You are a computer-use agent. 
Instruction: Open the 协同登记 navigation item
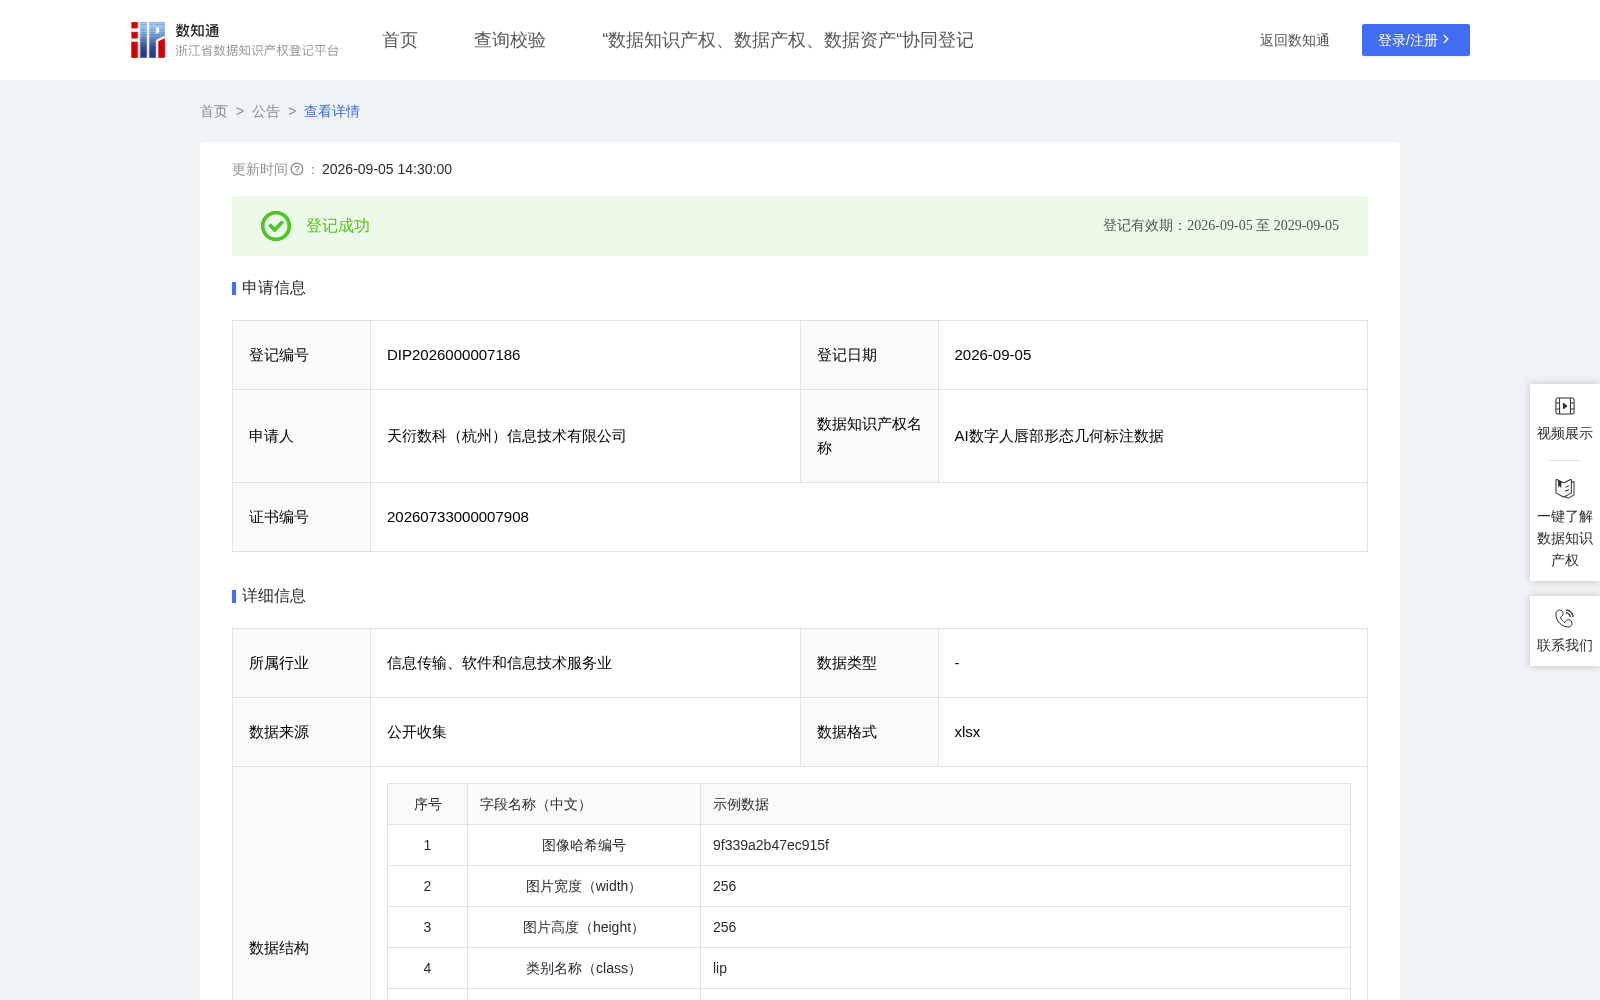click(788, 40)
